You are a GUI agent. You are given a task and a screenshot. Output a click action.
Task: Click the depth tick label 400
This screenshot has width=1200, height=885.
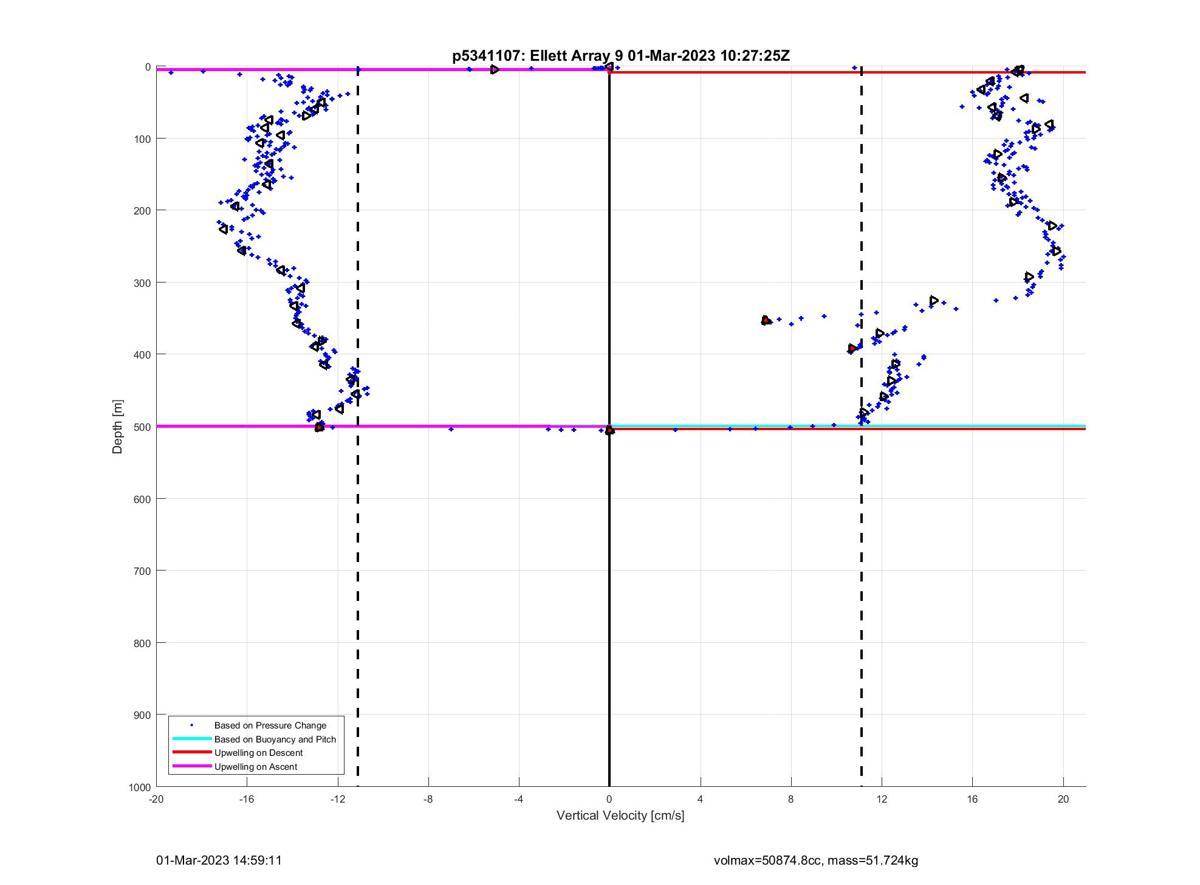tap(142, 355)
